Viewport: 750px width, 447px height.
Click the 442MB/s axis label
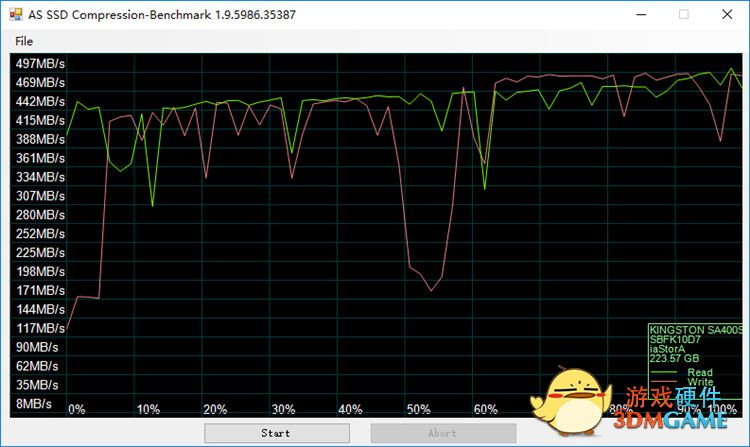pyautogui.click(x=40, y=101)
